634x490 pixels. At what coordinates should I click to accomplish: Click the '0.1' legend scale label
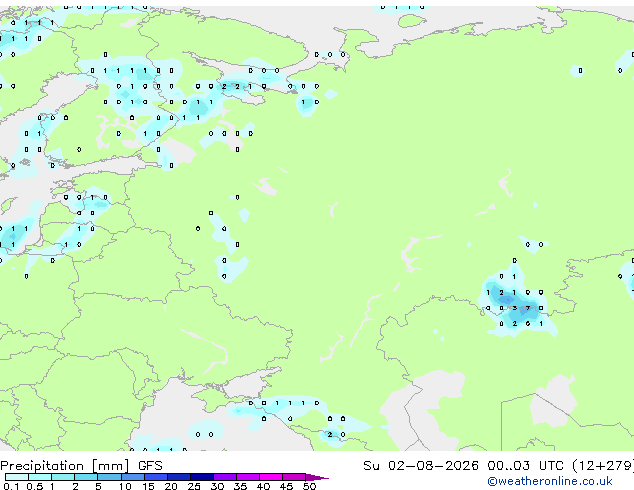tap(11, 486)
